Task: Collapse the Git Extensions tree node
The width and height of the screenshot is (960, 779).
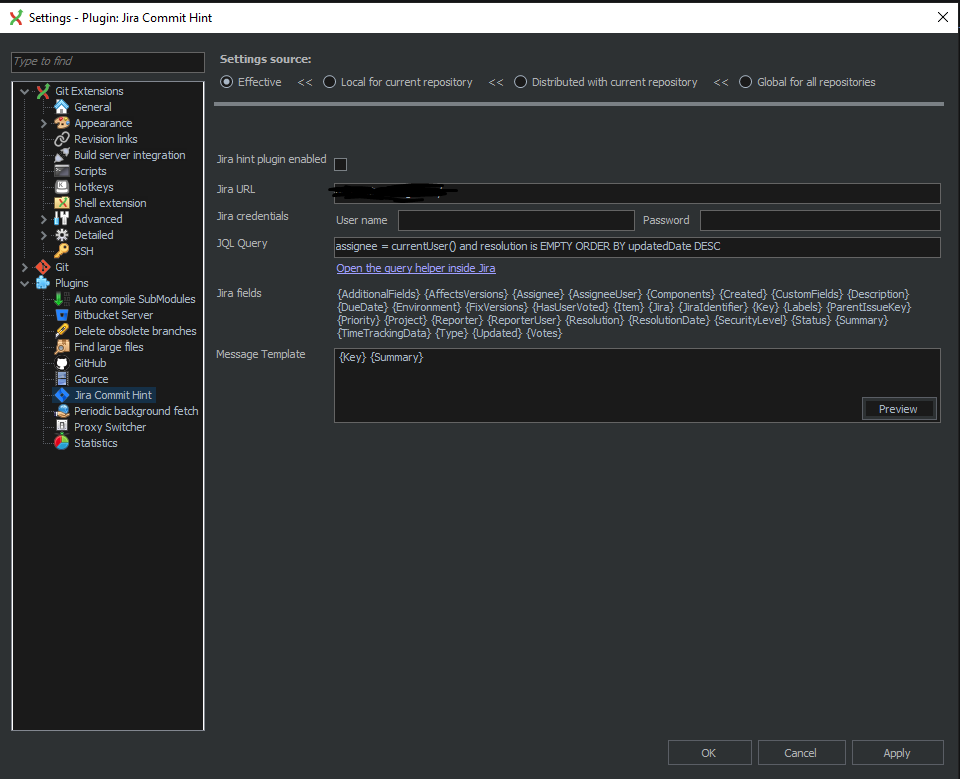Action: (23, 90)
